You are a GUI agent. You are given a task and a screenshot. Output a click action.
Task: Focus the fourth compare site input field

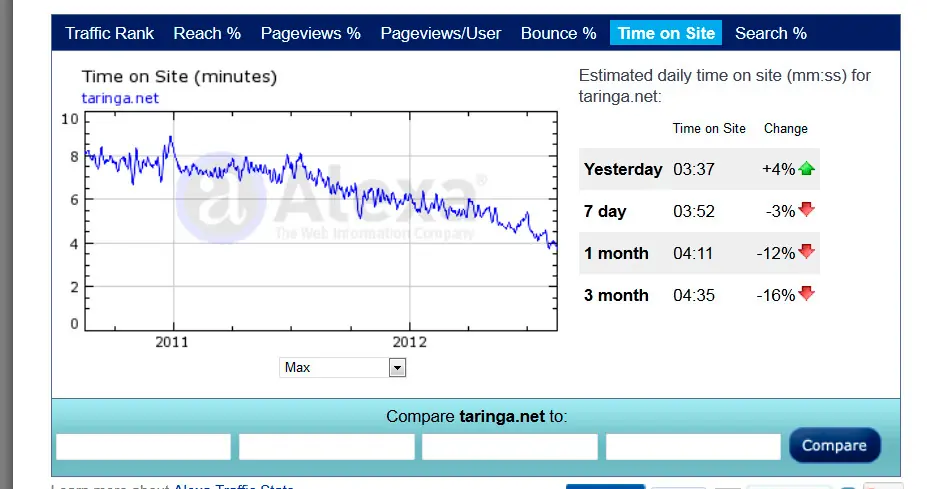pos(693,446)
